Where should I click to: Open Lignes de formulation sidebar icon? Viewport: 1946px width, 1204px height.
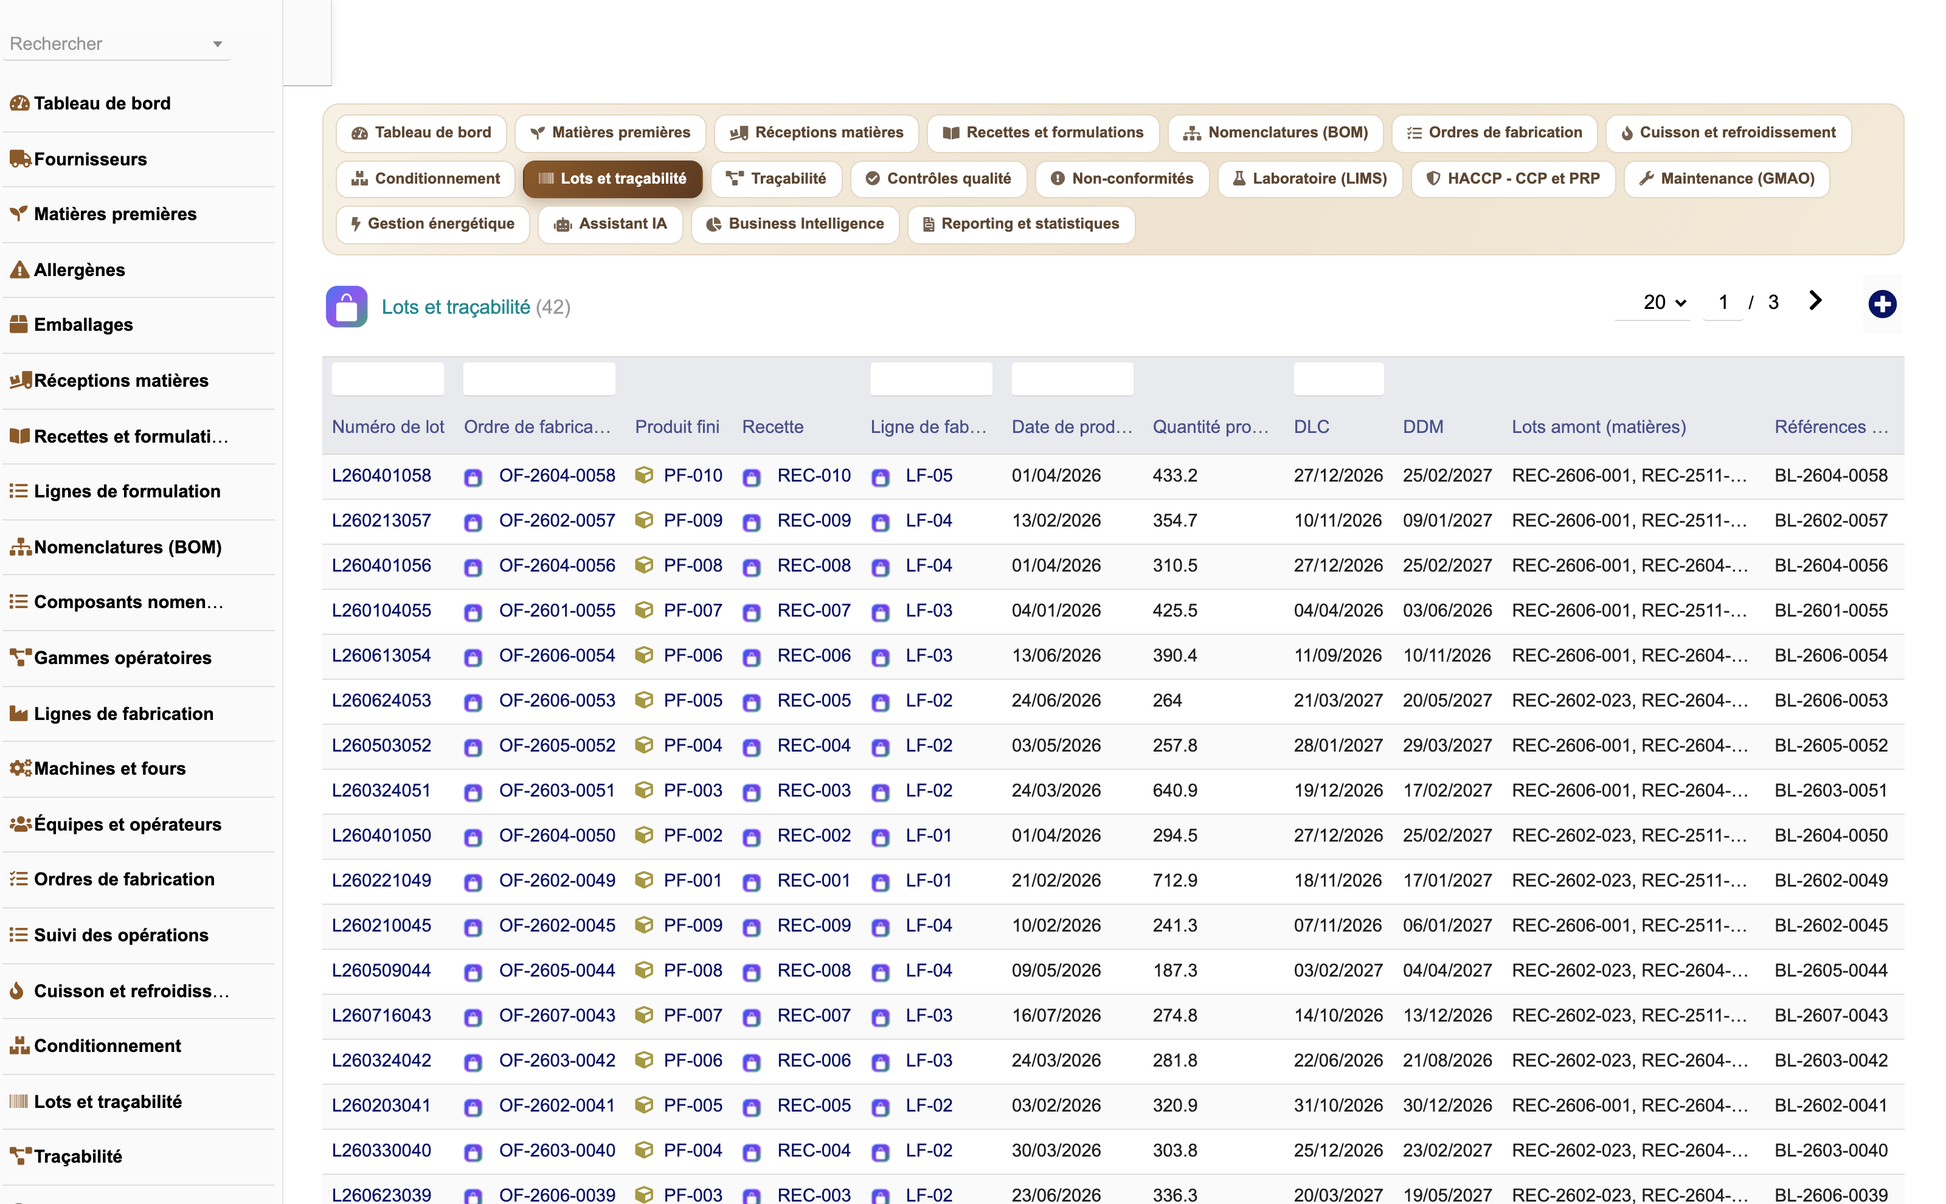[x=19, y=491]
